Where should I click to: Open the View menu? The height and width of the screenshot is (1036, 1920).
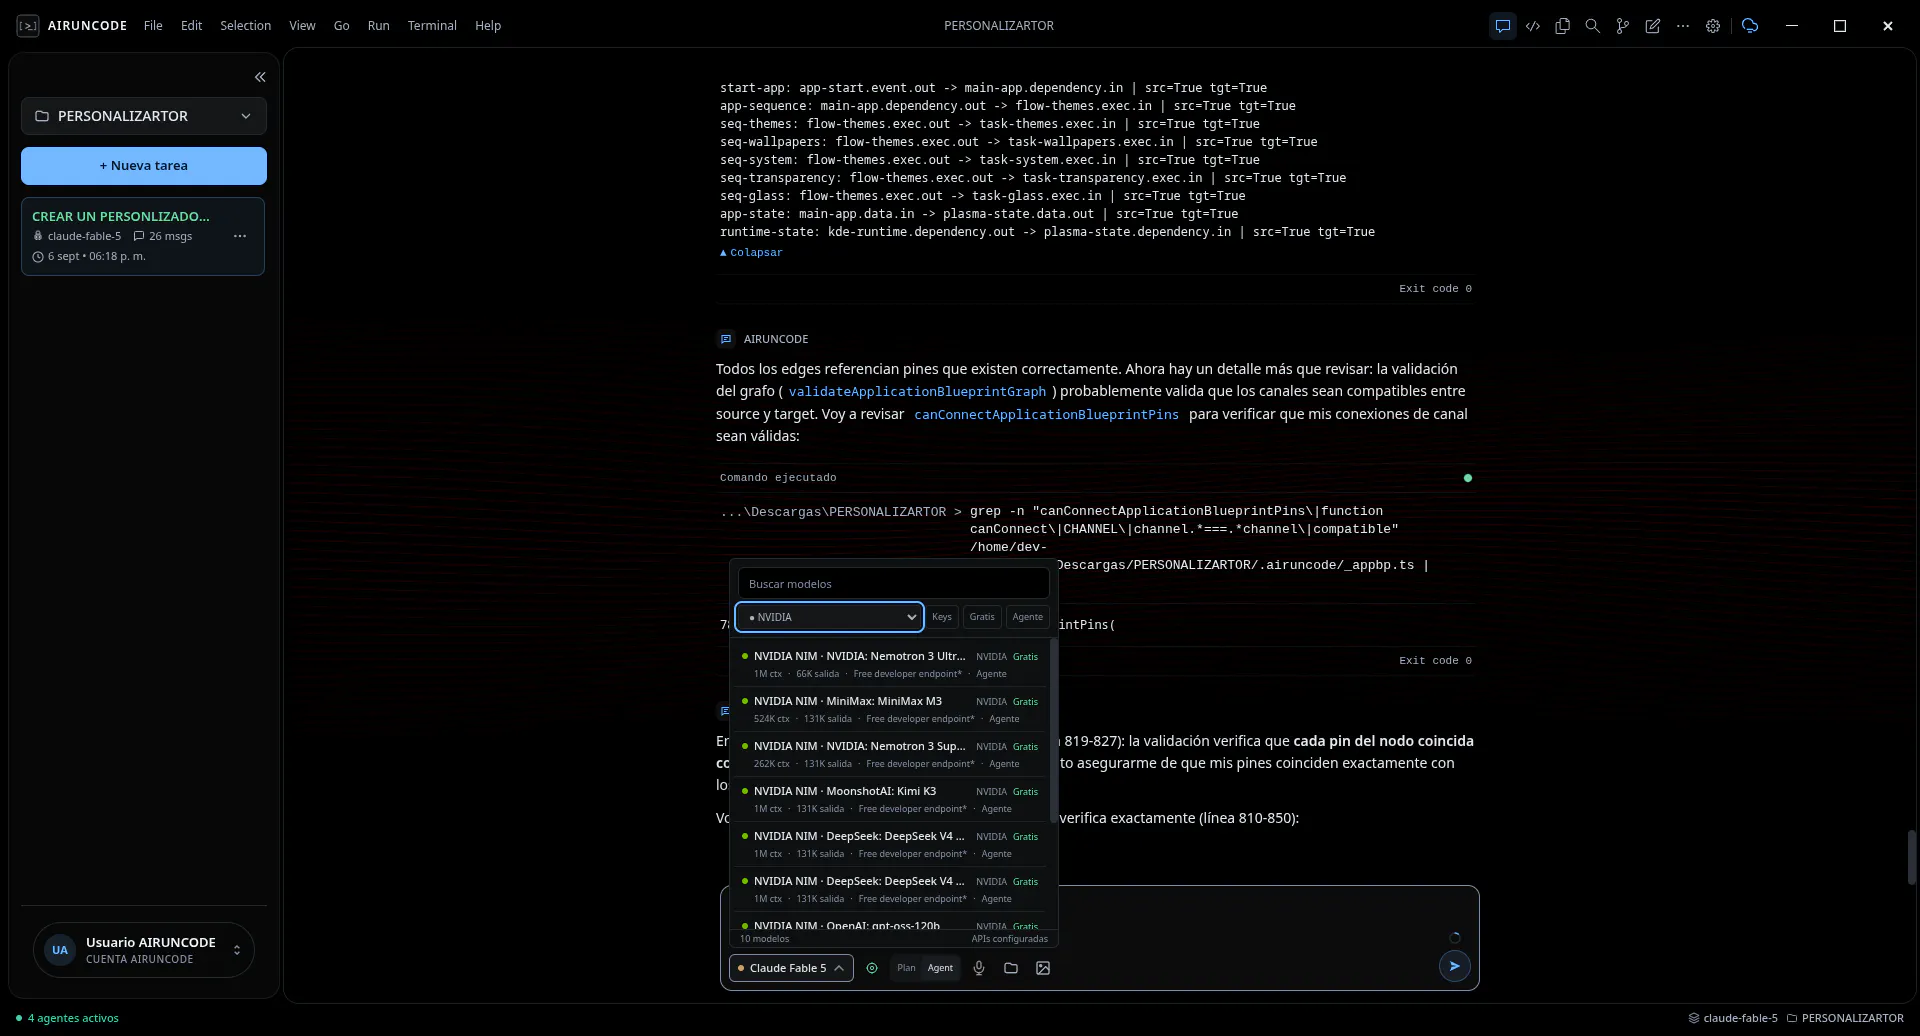[302, 26]
